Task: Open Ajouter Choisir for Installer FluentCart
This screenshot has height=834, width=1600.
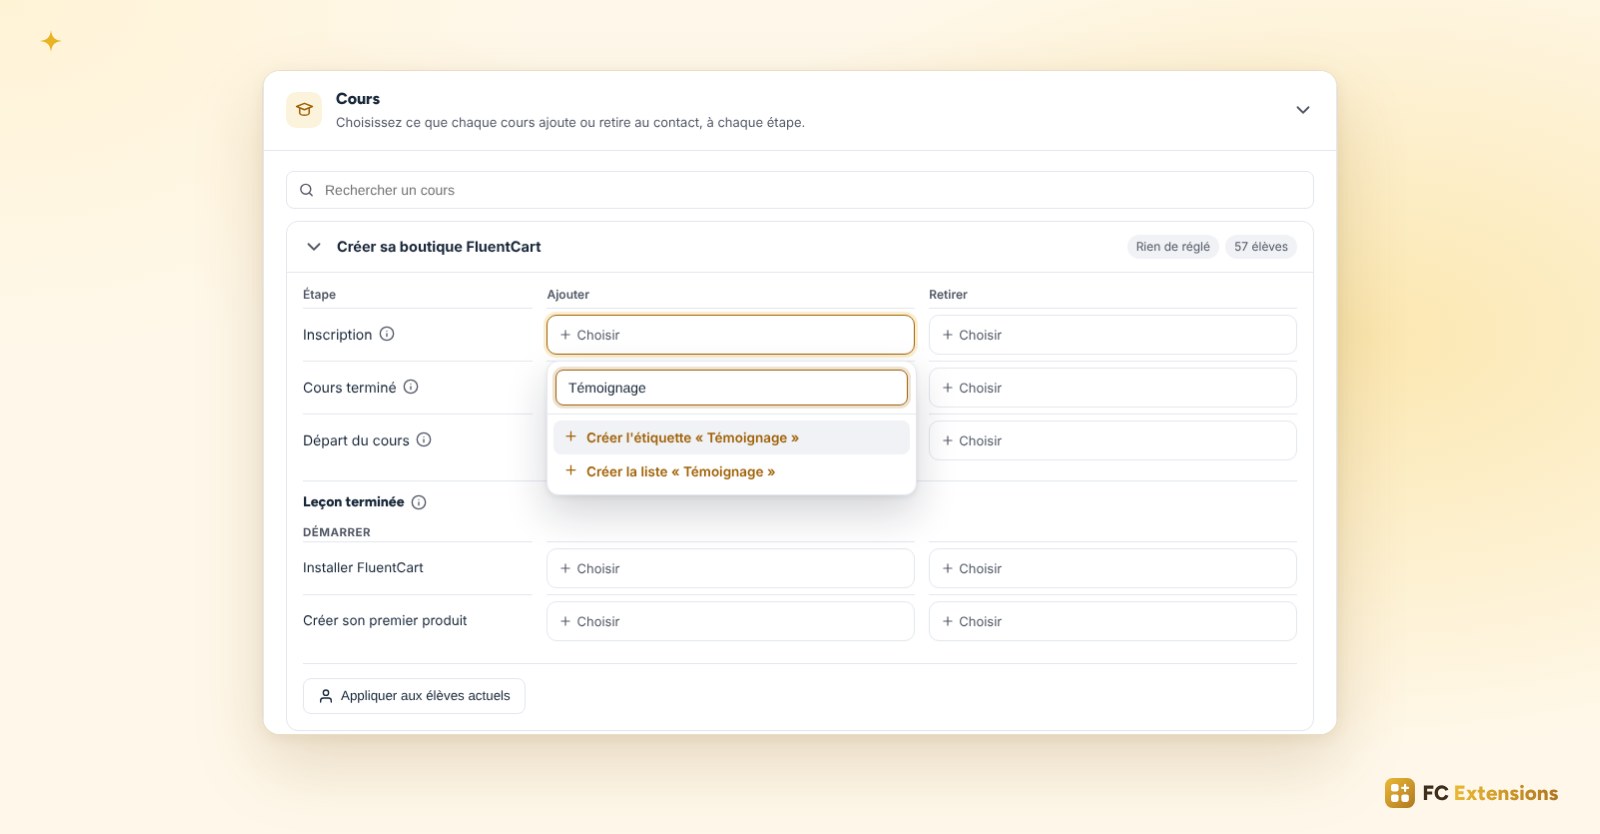Action: pyautogui.click(x=730, y=568)
